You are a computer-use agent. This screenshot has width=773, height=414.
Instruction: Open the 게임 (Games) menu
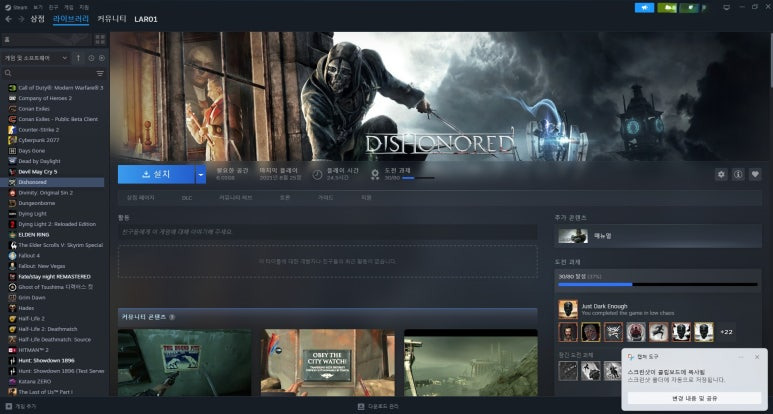coord(69,7)
